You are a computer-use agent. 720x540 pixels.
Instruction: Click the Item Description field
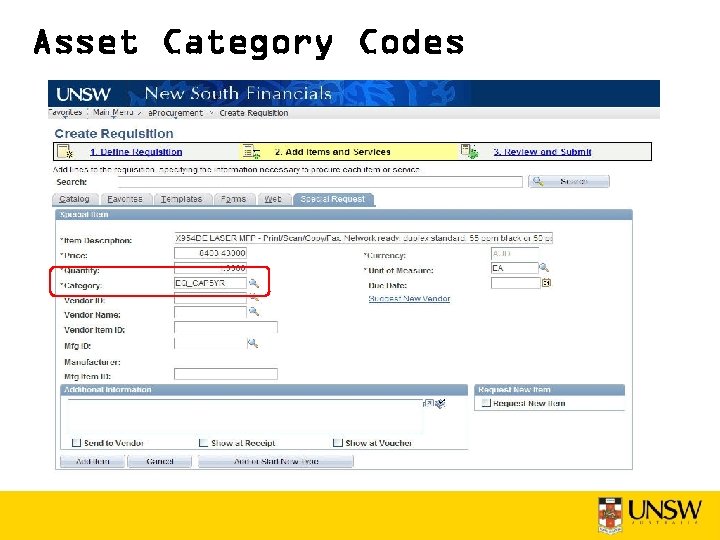[x=363, y=238]
